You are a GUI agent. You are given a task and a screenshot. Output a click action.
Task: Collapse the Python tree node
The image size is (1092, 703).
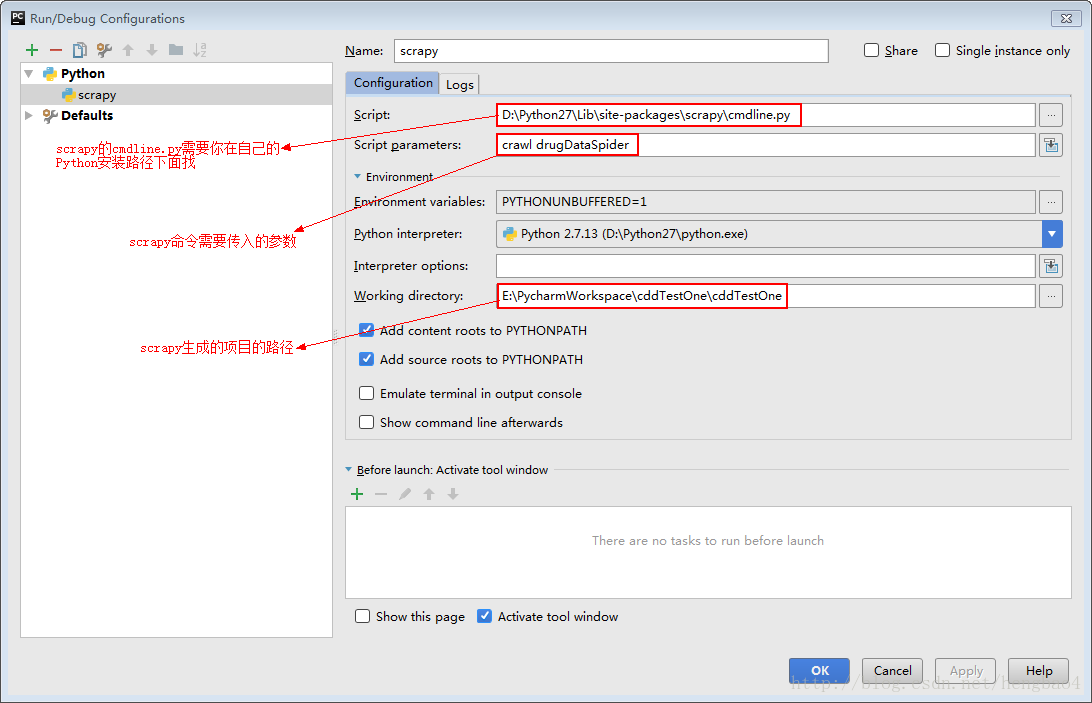(x=29, y=74)
